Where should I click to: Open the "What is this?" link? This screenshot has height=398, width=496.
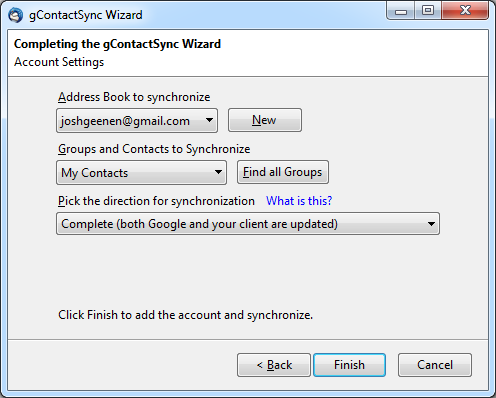coord(299,201)
